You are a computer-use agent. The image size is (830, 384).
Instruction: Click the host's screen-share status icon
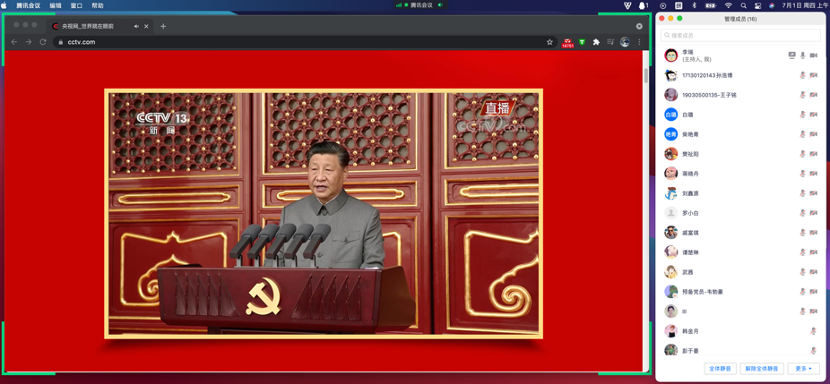(792, 55)
